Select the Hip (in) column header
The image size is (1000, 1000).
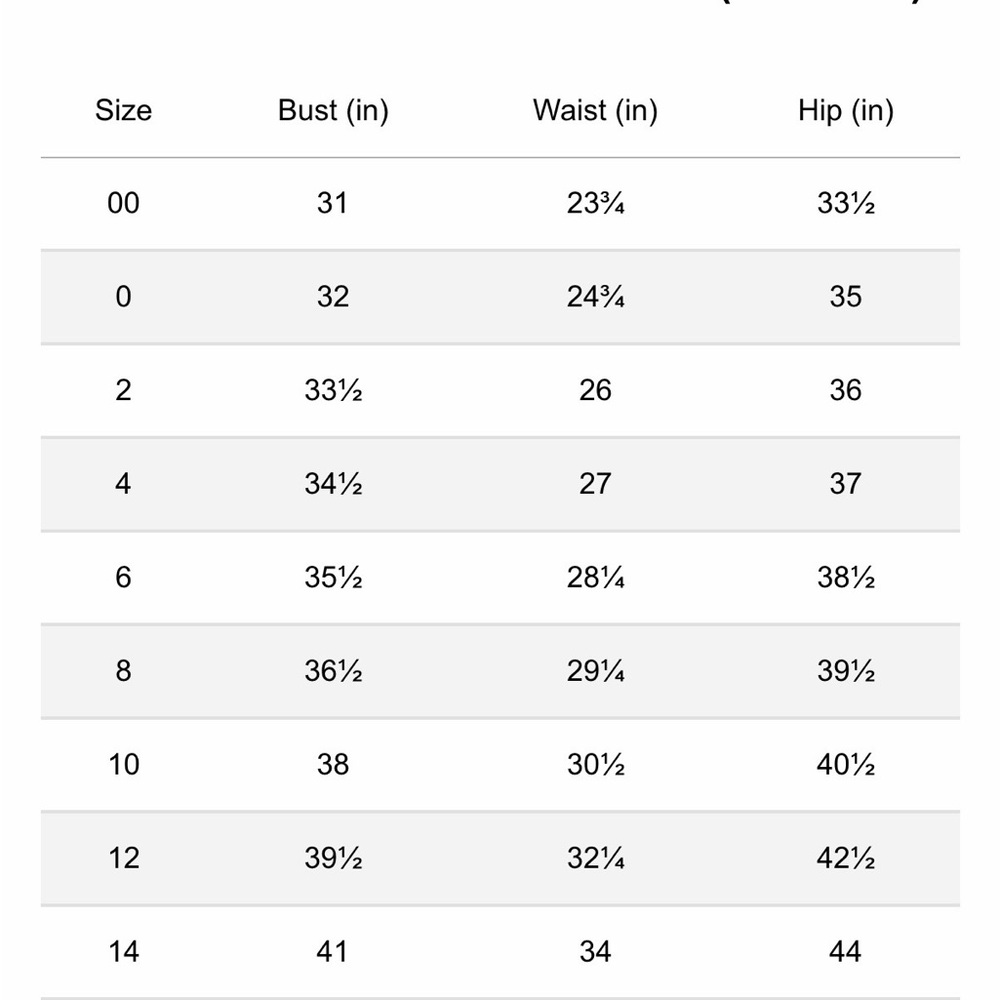846,111
